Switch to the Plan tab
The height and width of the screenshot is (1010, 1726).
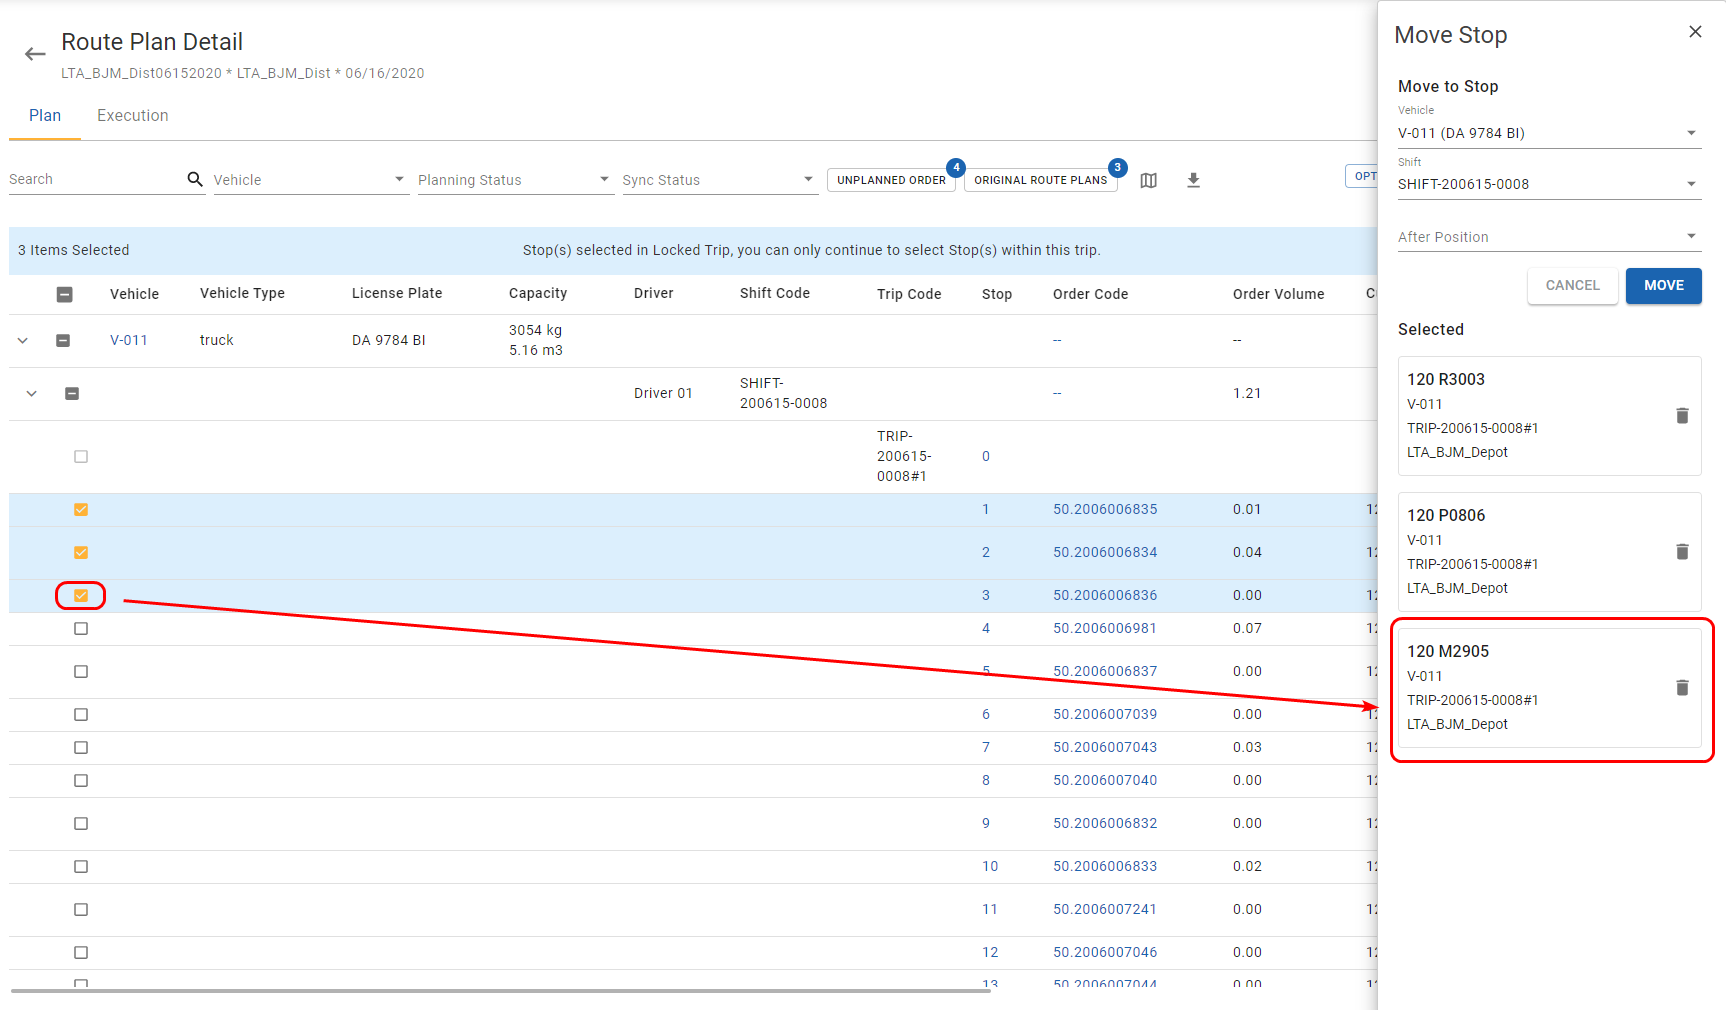(45, 116)
